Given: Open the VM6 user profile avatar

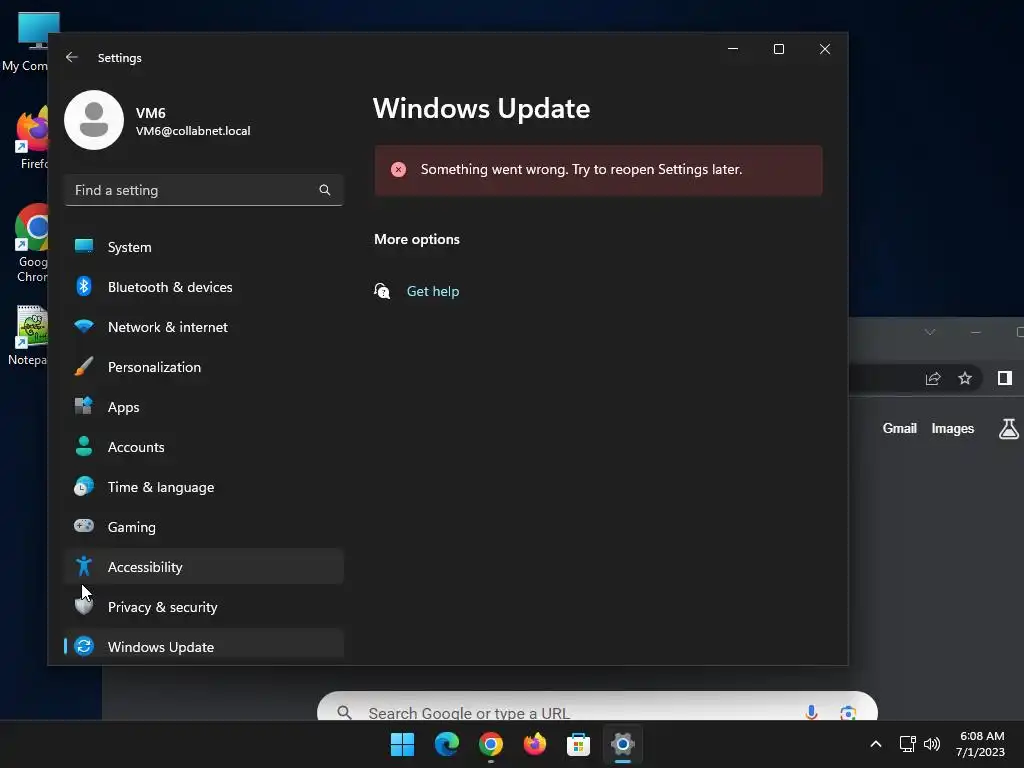Looking at the screenshot, I should tap(94, 120).
